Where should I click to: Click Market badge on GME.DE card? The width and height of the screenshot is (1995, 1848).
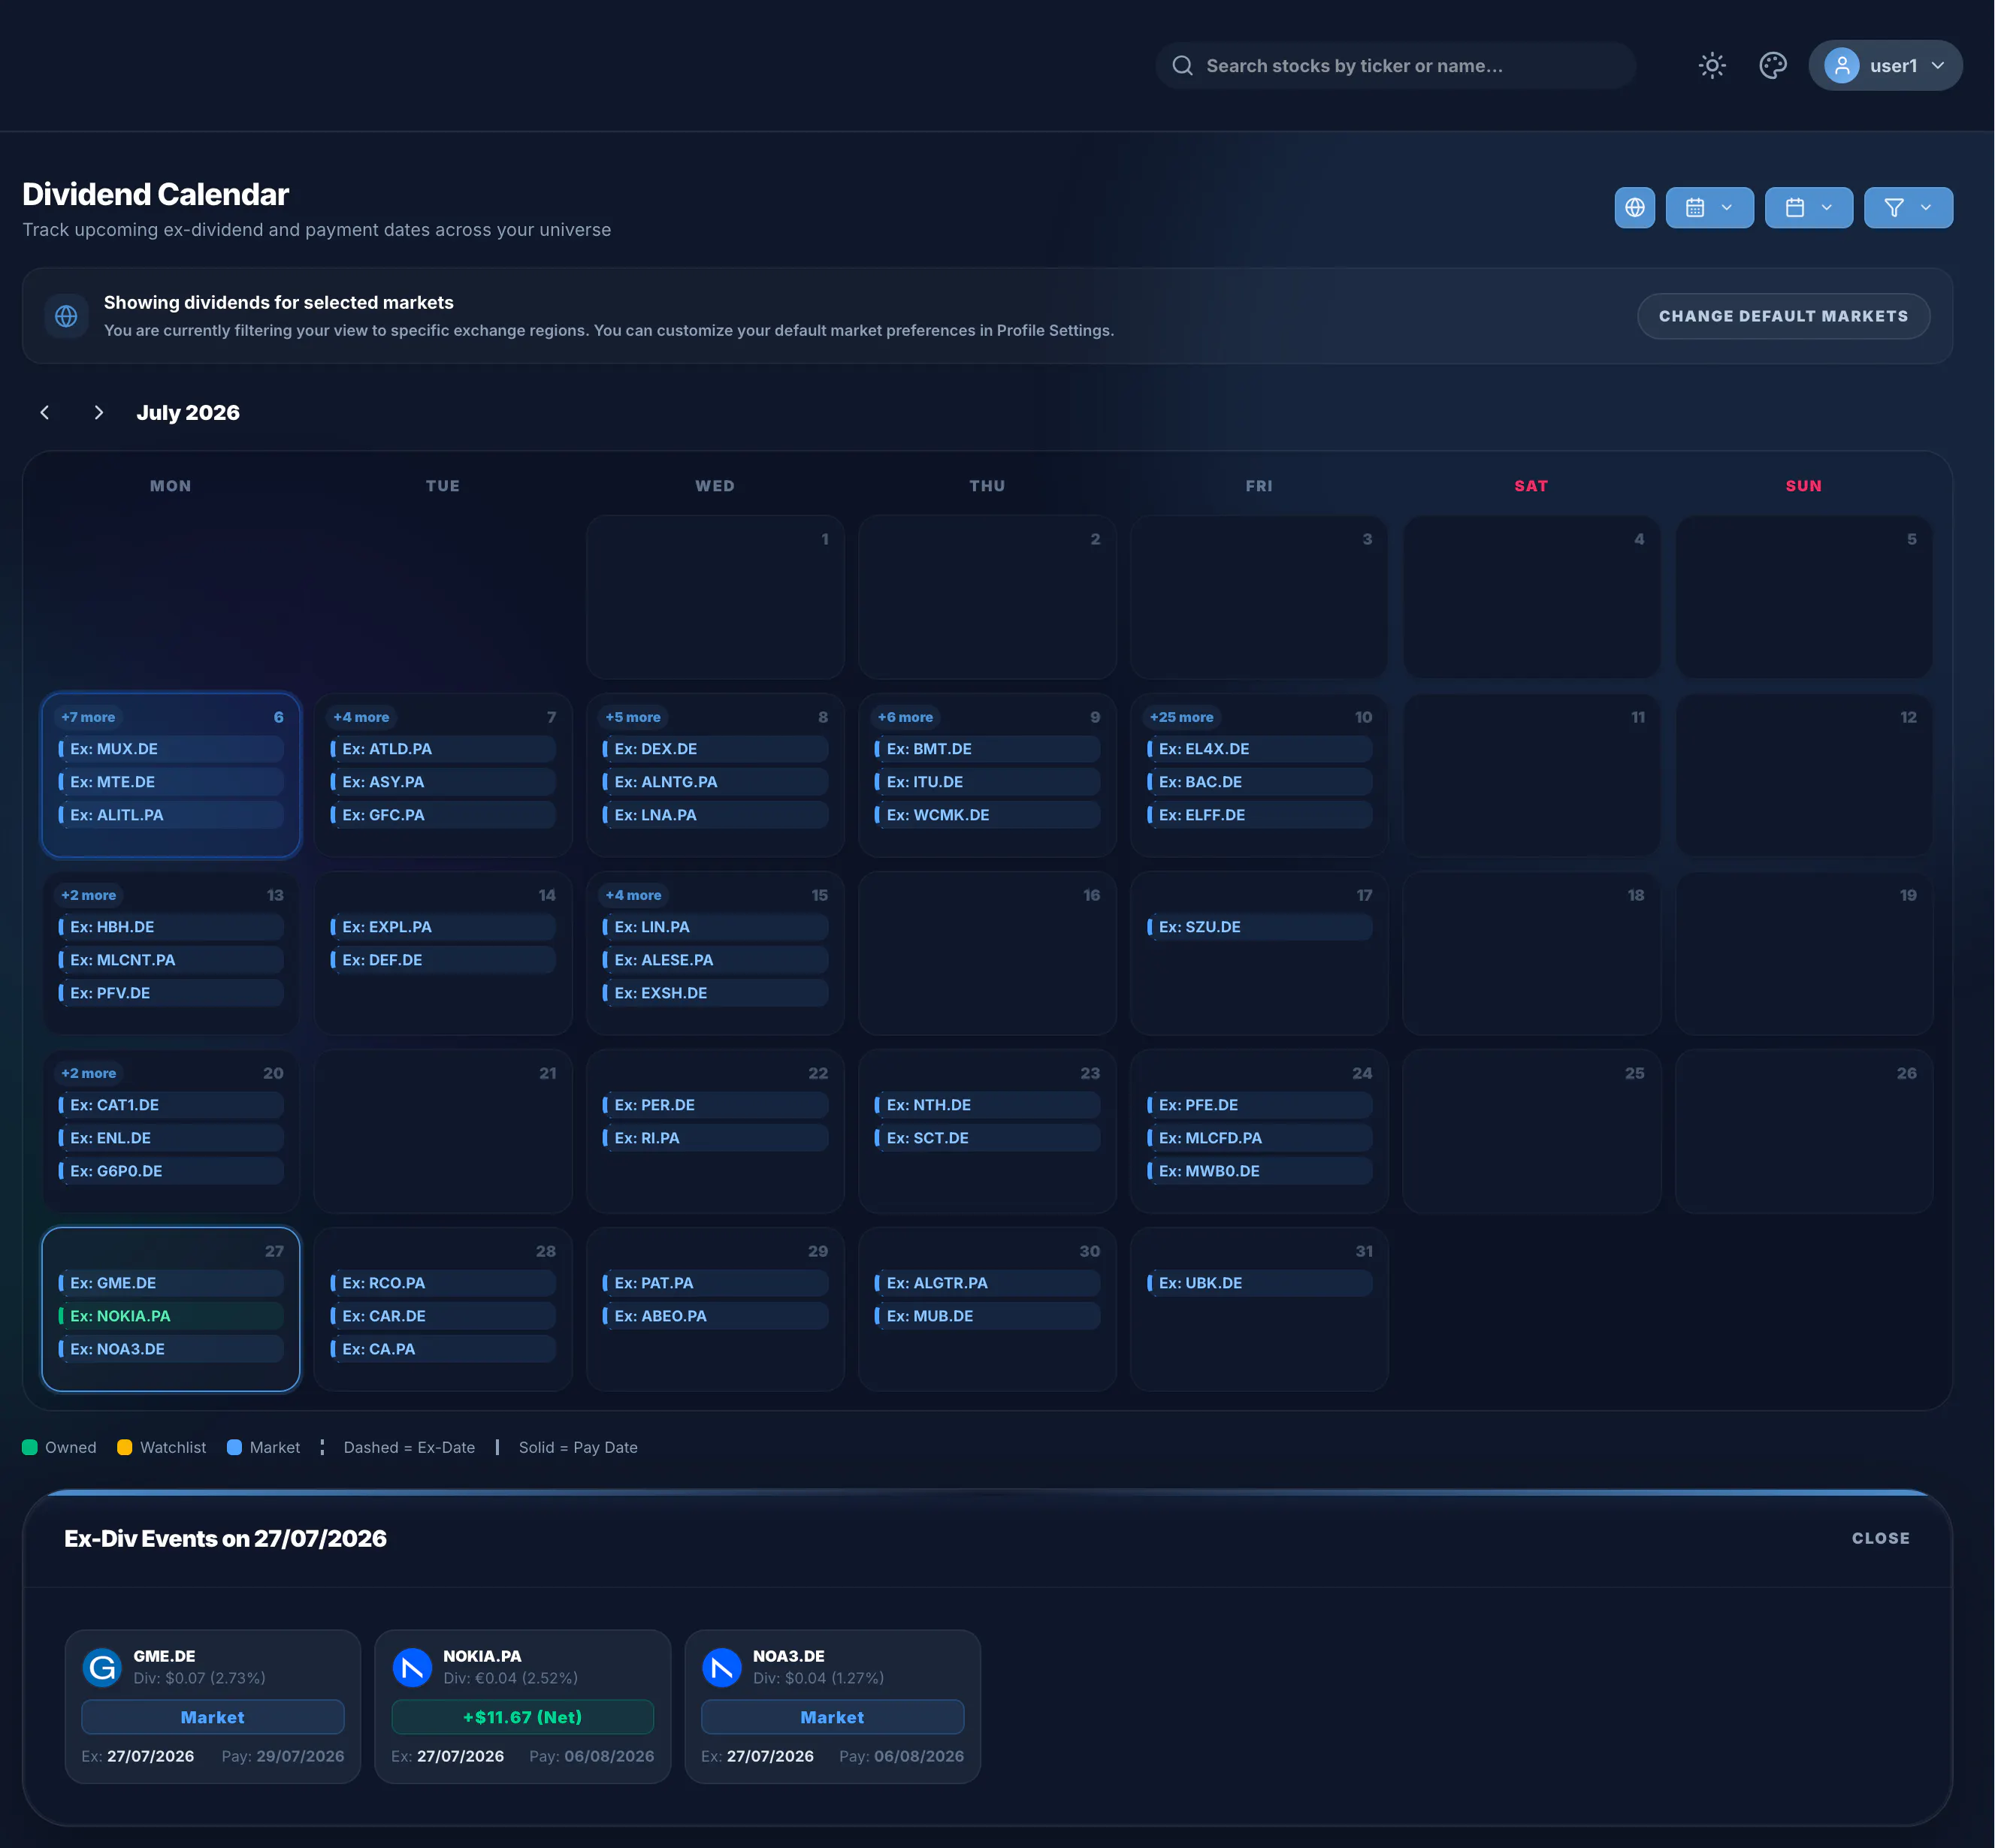click(x=212, y=1717)
